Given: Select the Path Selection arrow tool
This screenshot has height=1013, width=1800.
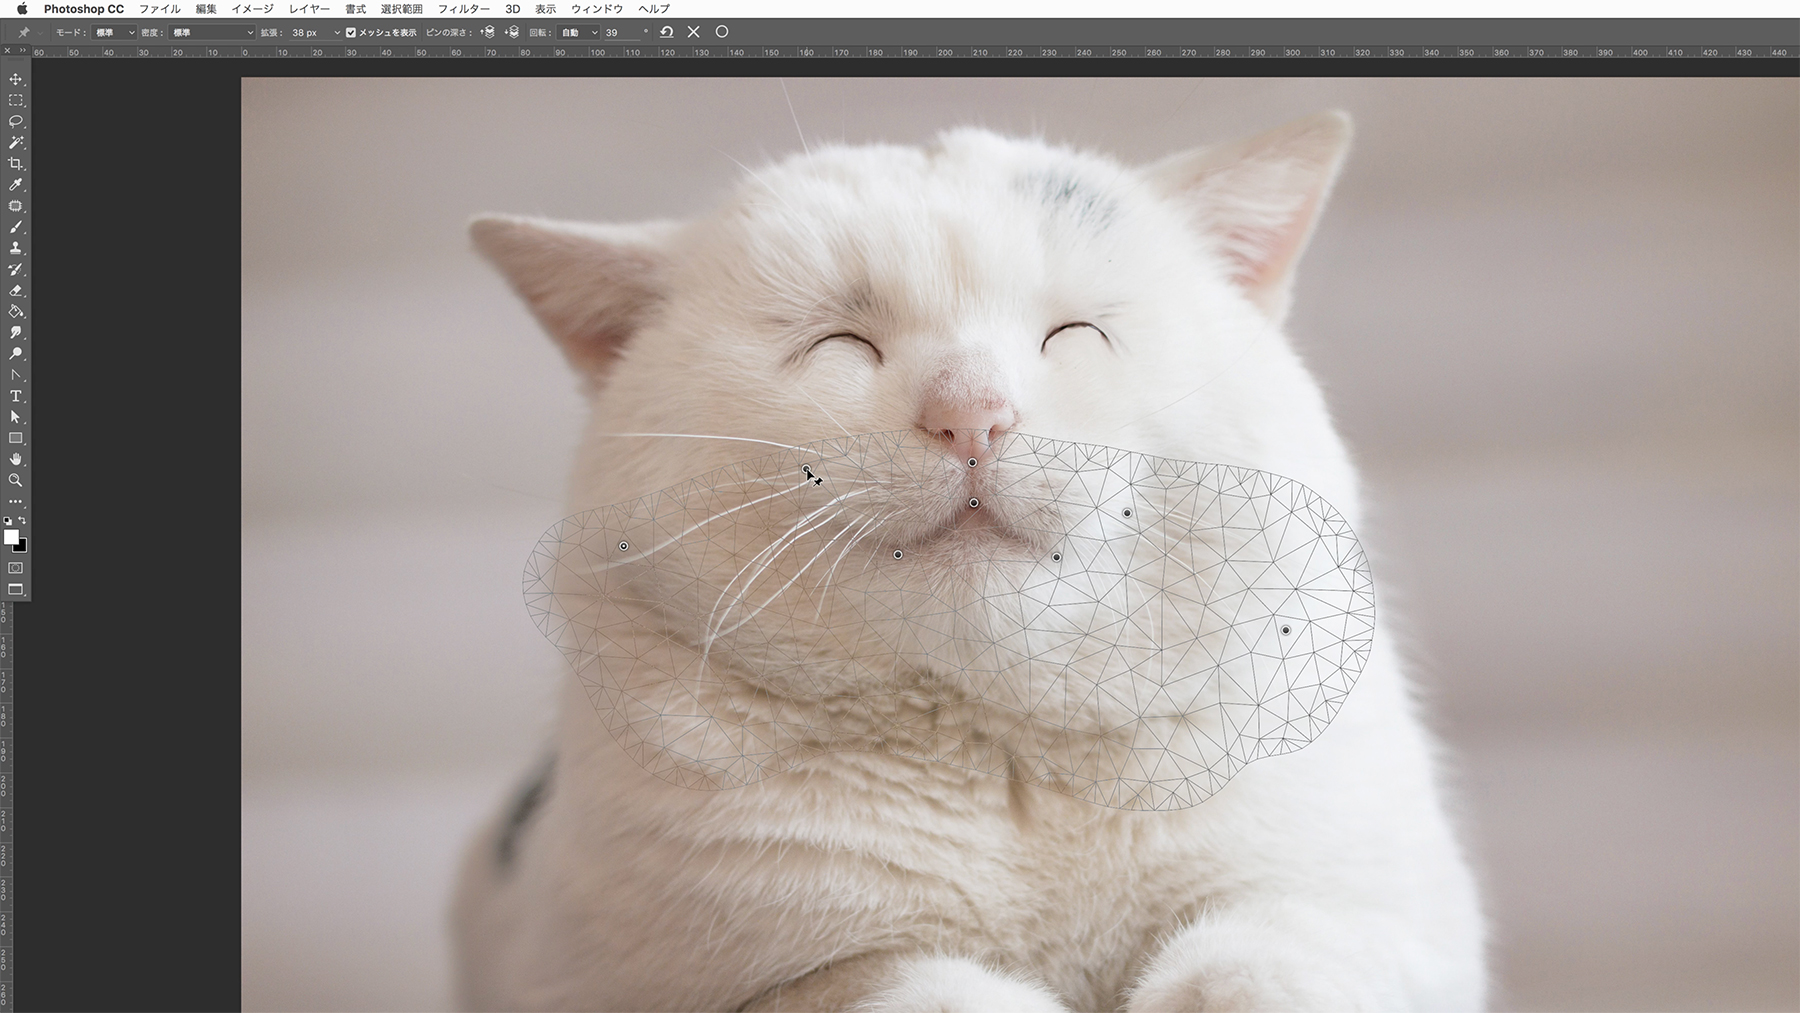Looking at the screenshot, I should [x=16, y=417].
